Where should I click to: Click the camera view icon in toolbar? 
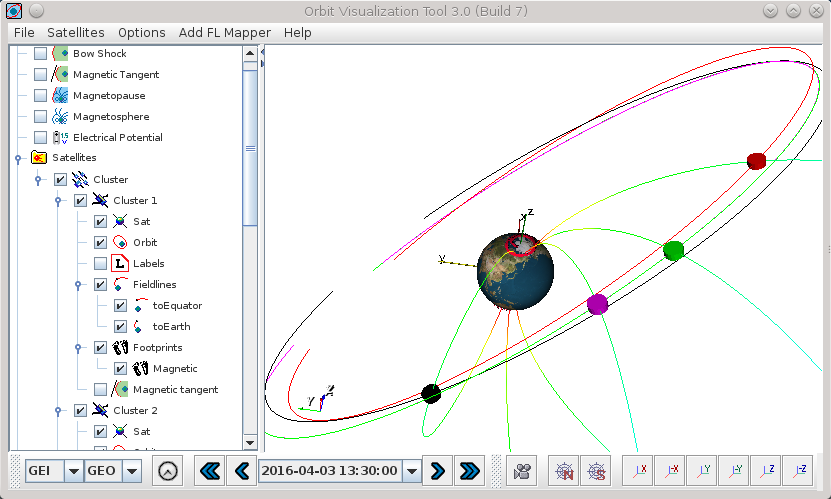click(522, 471)
